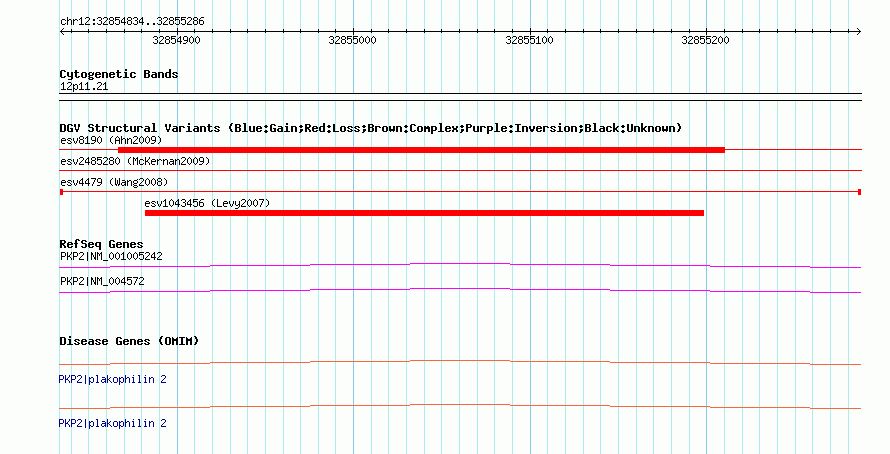The width and height of the screenshot is (890, 454).
Task: Click the ruler's left arrowhead
Action: [x=62, y=32]
